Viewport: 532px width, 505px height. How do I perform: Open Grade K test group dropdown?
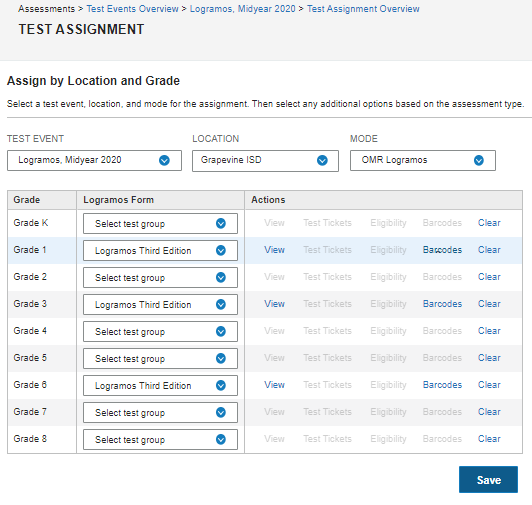[x=160, y=224]
